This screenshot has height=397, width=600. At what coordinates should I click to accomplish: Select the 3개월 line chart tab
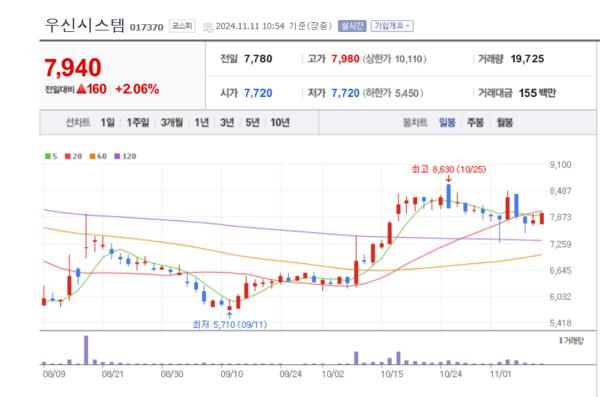click(x=171, y=123)
